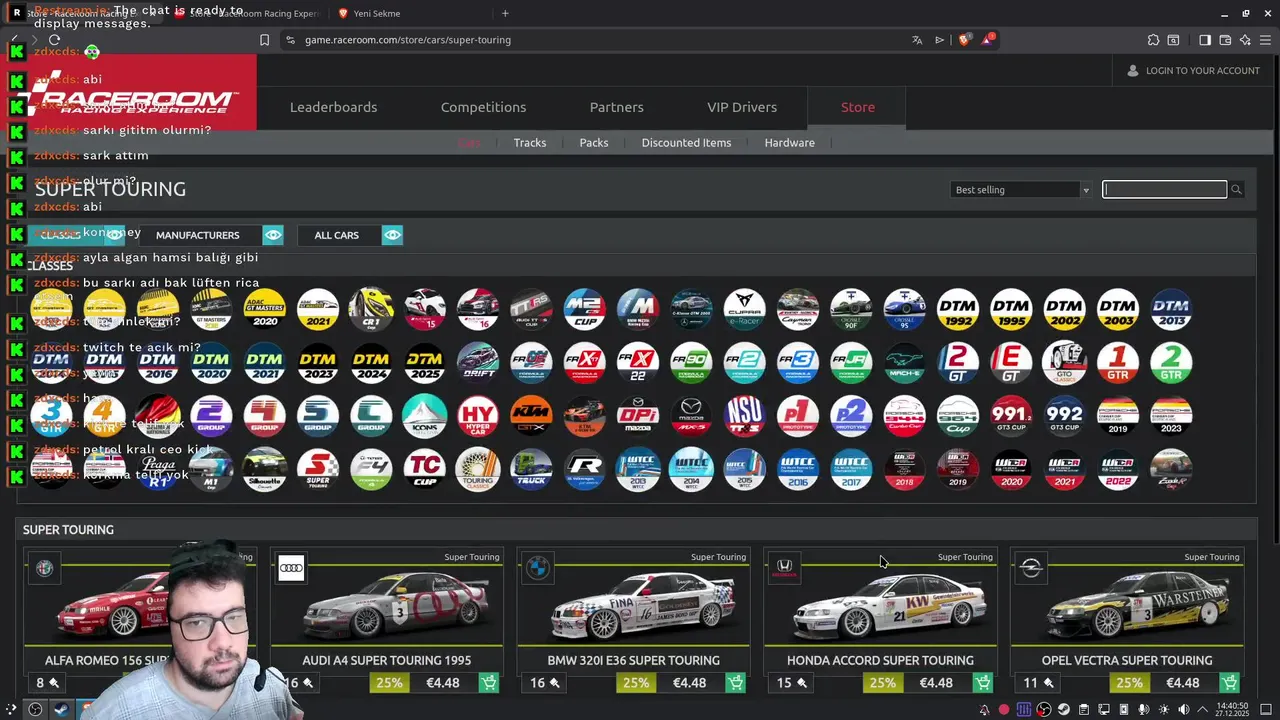
Task: Add BMW 320i E36 to cart
Action: (x=736, y=683)
